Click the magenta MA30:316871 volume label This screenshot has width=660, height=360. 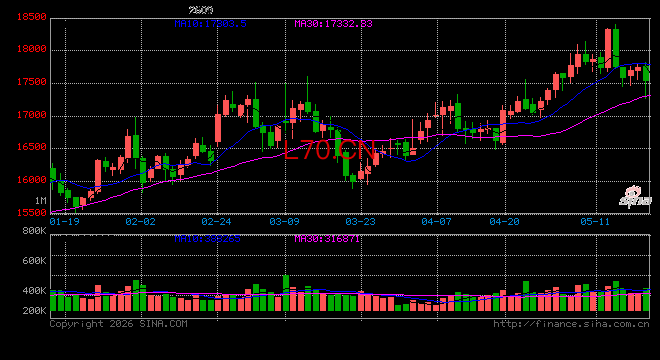327,239
